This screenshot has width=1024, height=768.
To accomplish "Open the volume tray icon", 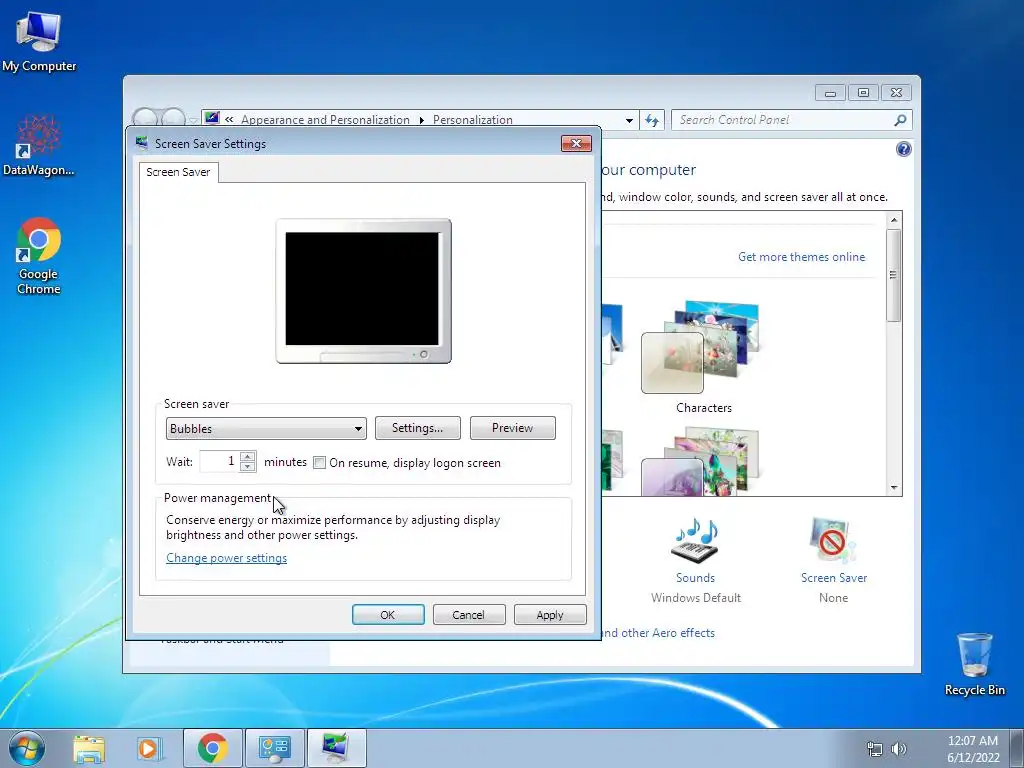I will (x=899, y=749).
